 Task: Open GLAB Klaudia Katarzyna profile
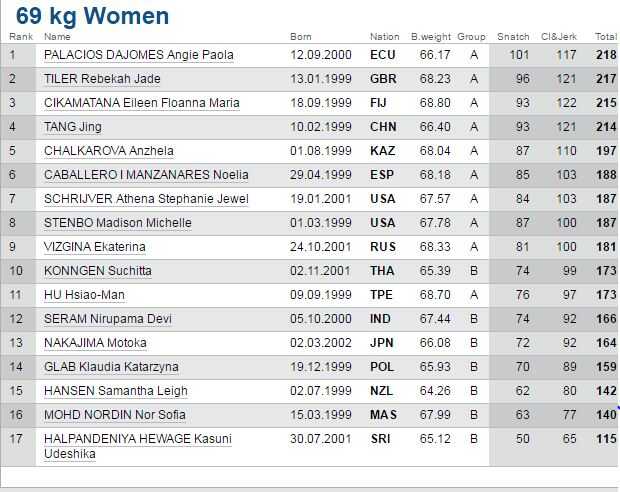[111, 367]
